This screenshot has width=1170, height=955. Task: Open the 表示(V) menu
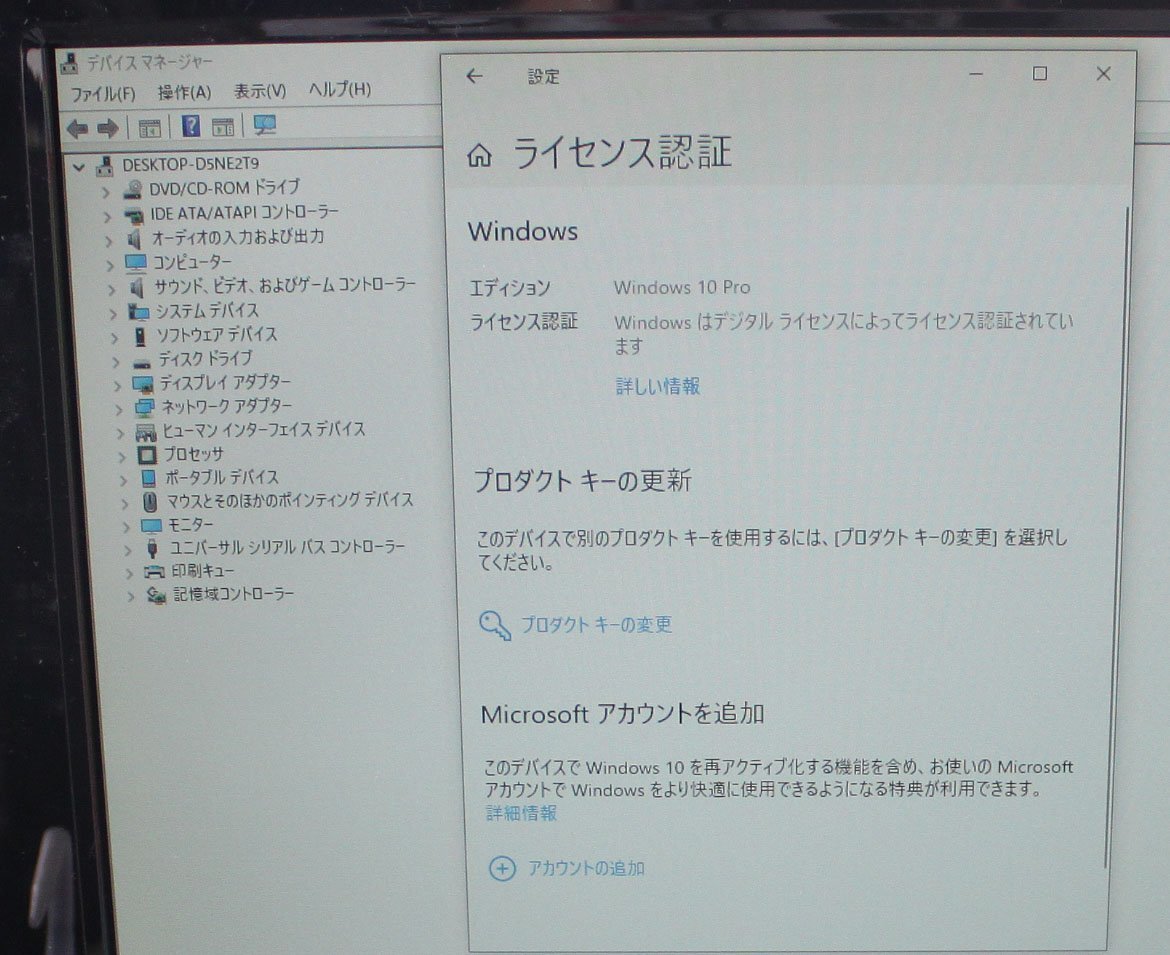(x=260, y=91)
